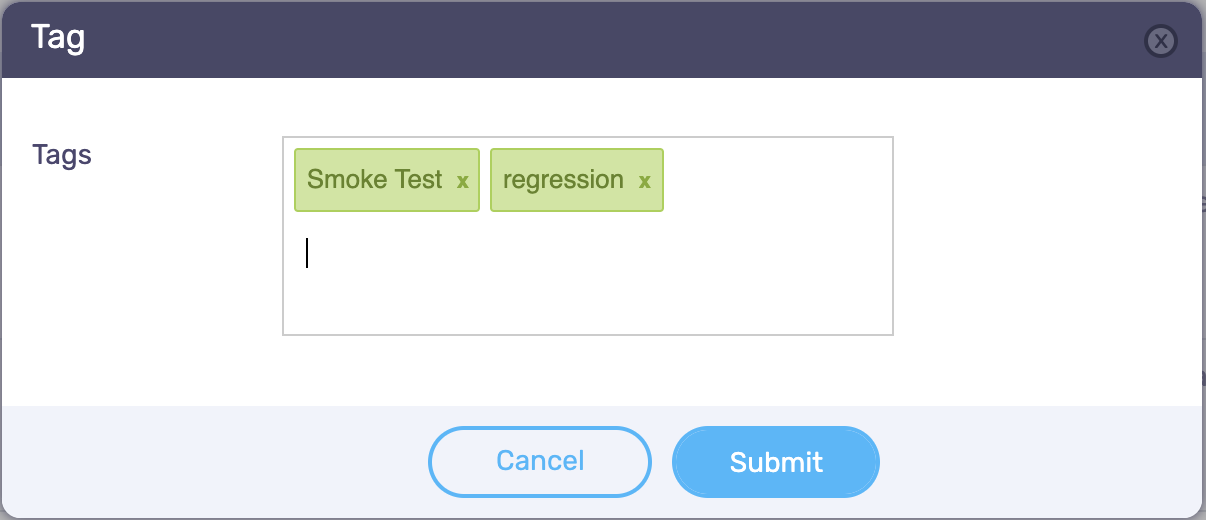This screenshot has height=520, width=1206.
Task: Select the Smoke Test tag chip text
Action: click(375, 180)
